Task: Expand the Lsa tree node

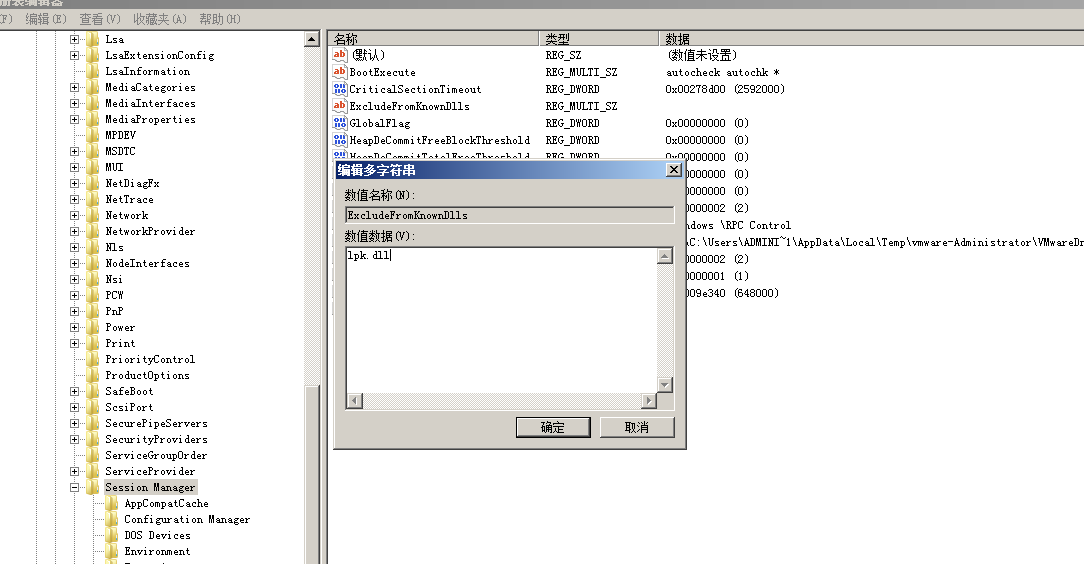Action: 75,39
